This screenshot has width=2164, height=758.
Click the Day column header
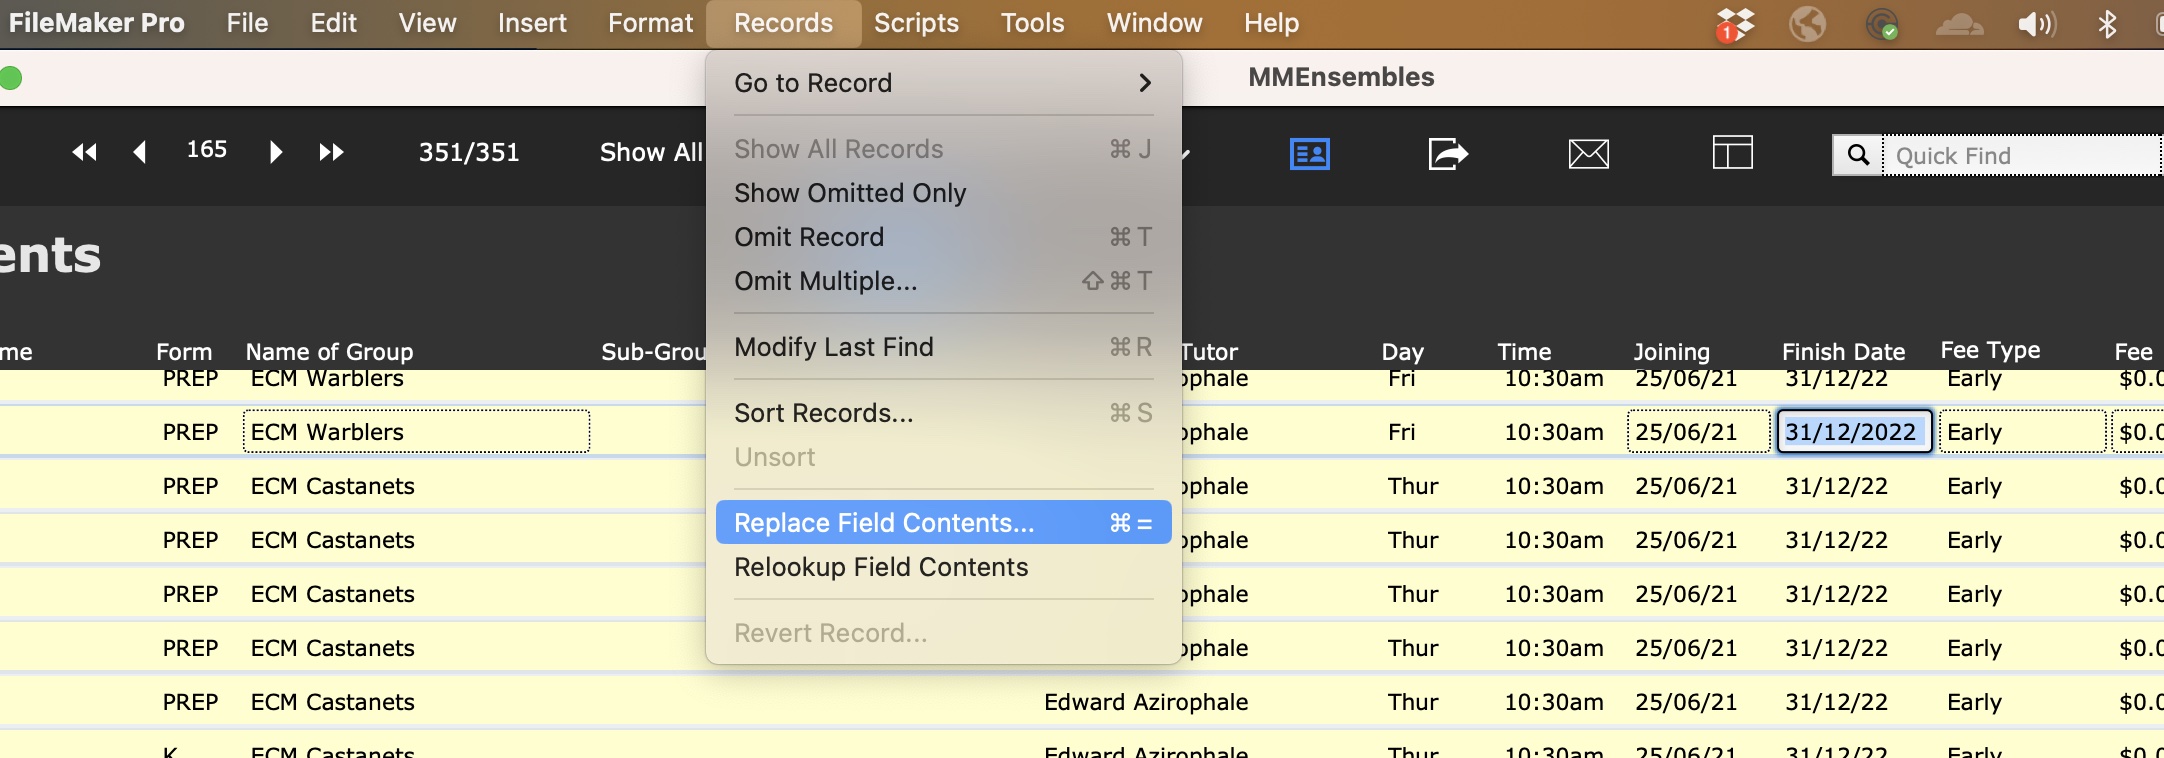(x=1402, y=352)
